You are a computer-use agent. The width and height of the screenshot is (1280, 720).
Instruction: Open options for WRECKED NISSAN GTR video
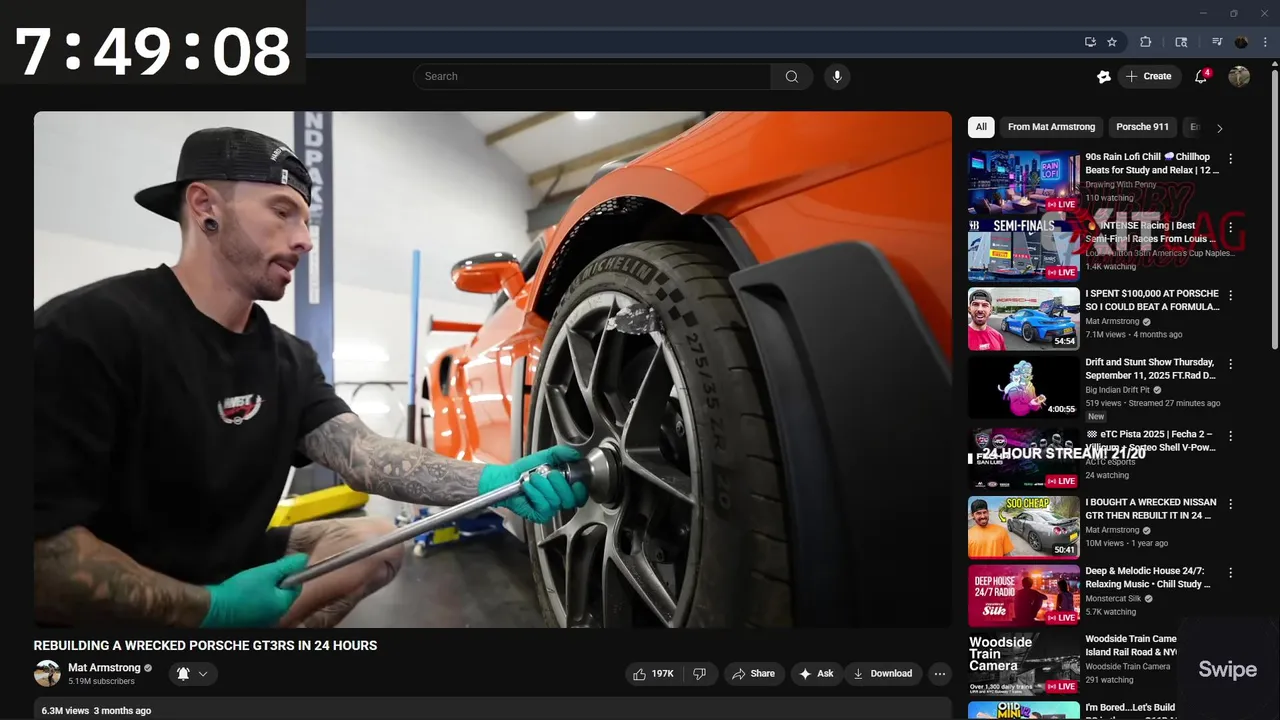[1231, 504]
